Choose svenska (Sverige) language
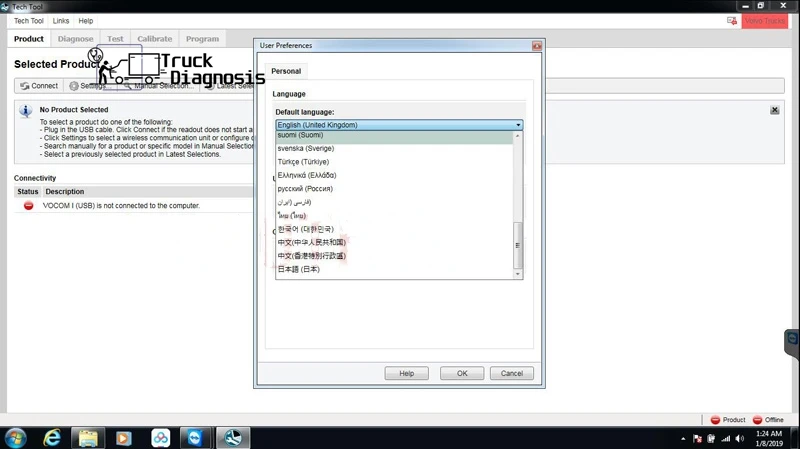Image resolution: width=800 pixels, height=449 pixels. tap(394, 148)
